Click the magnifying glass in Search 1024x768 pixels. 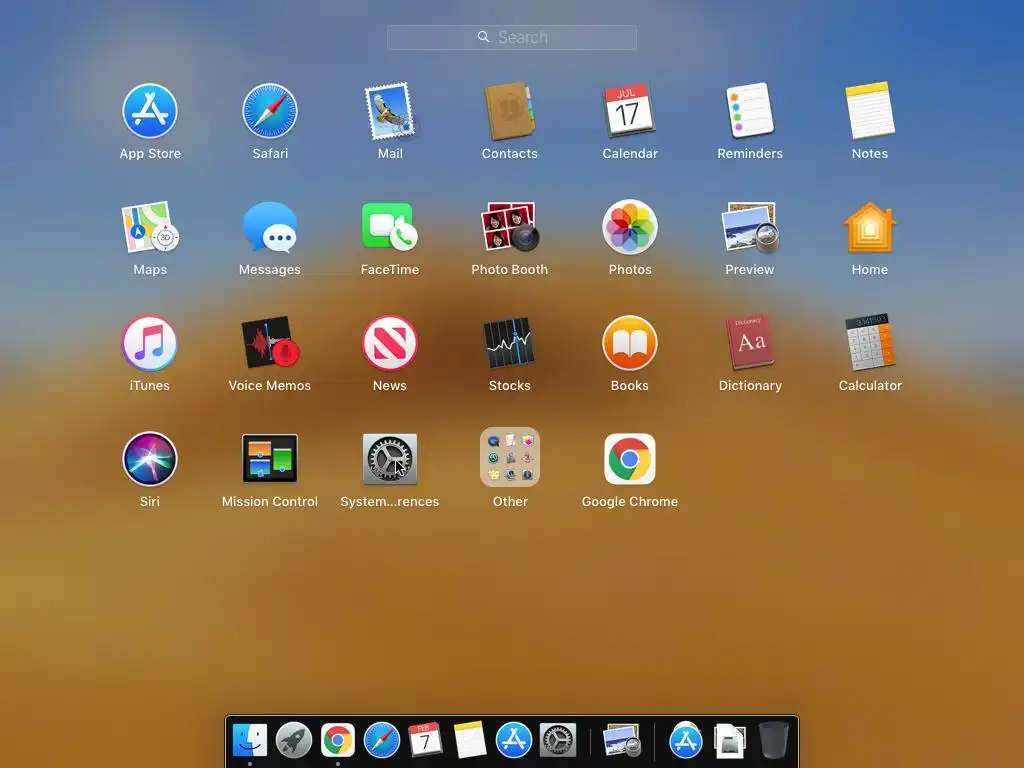[x=483, y=37]
